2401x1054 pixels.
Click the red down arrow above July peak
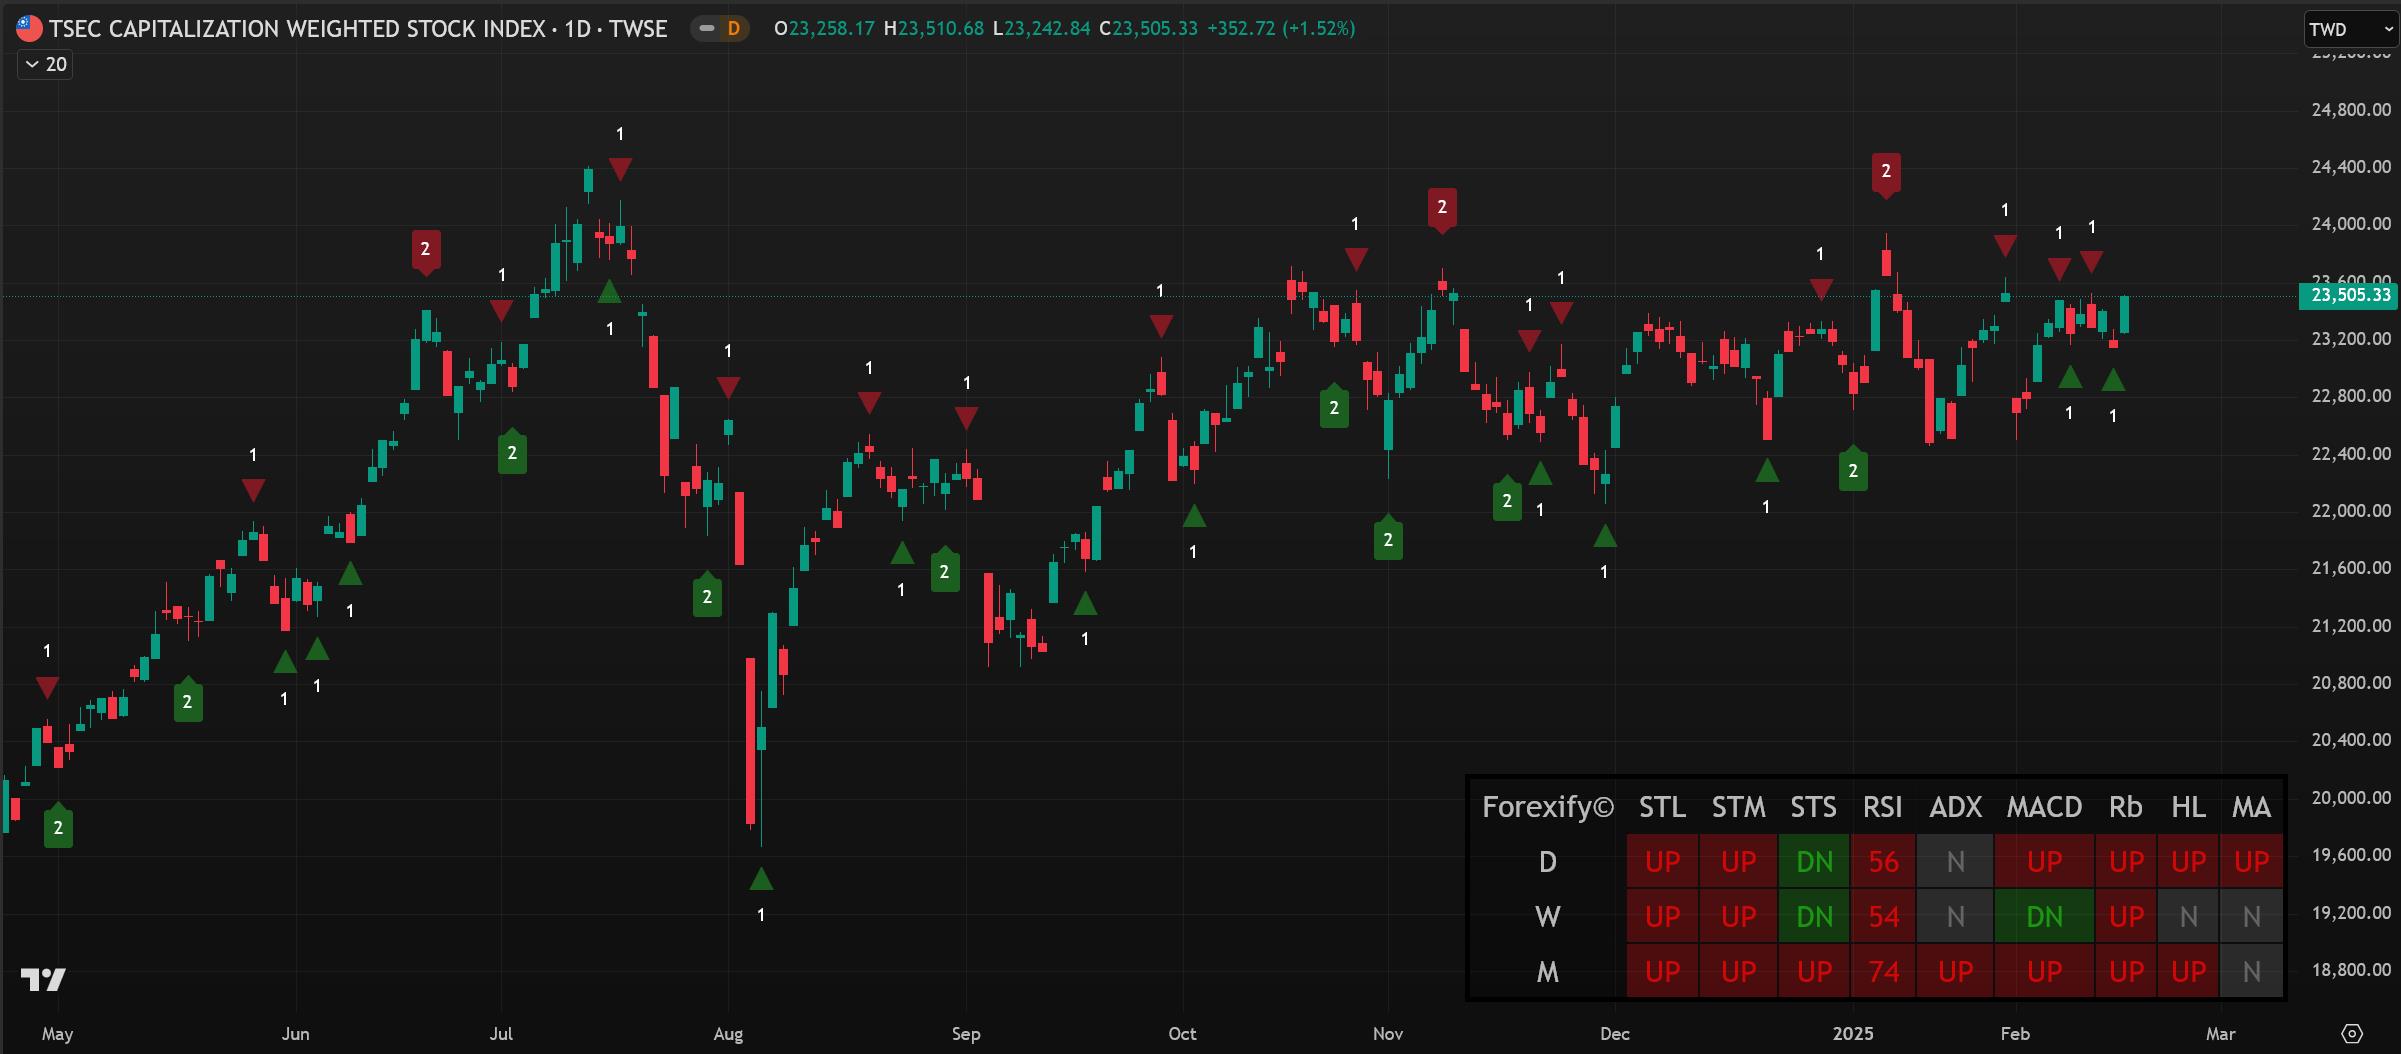[x=620, y=169]
